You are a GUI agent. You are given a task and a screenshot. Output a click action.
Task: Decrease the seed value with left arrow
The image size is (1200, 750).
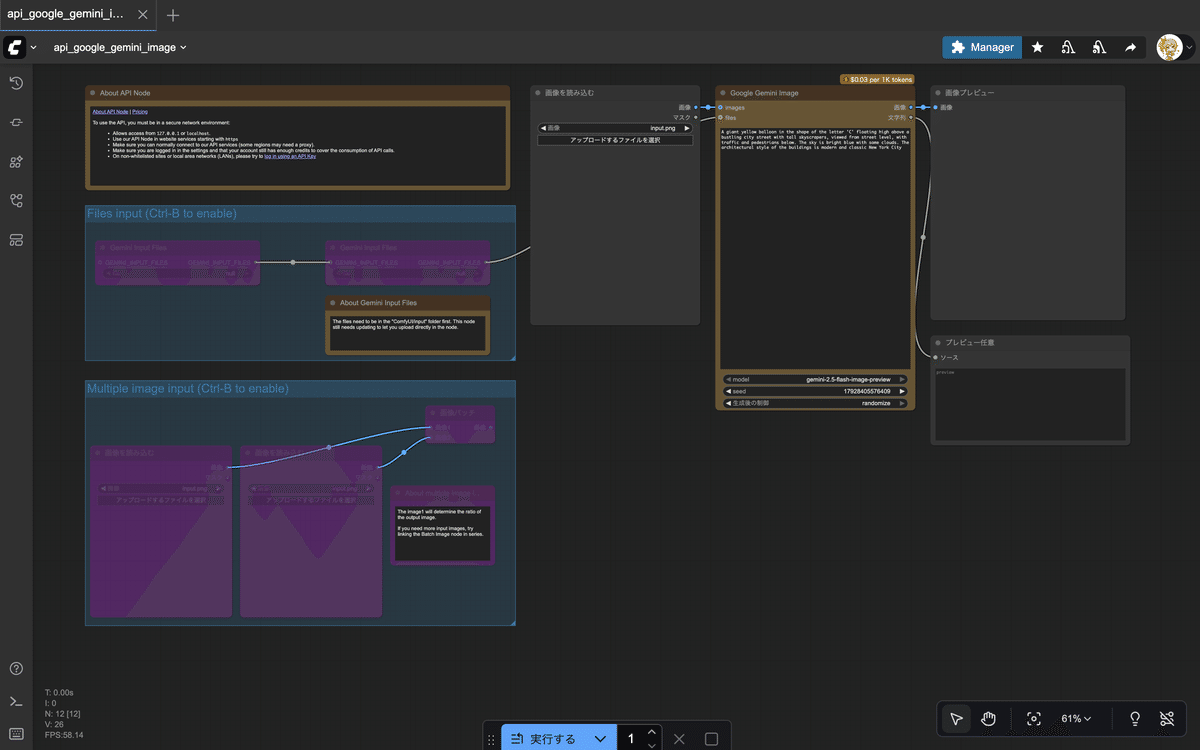[x=728, y=391]
